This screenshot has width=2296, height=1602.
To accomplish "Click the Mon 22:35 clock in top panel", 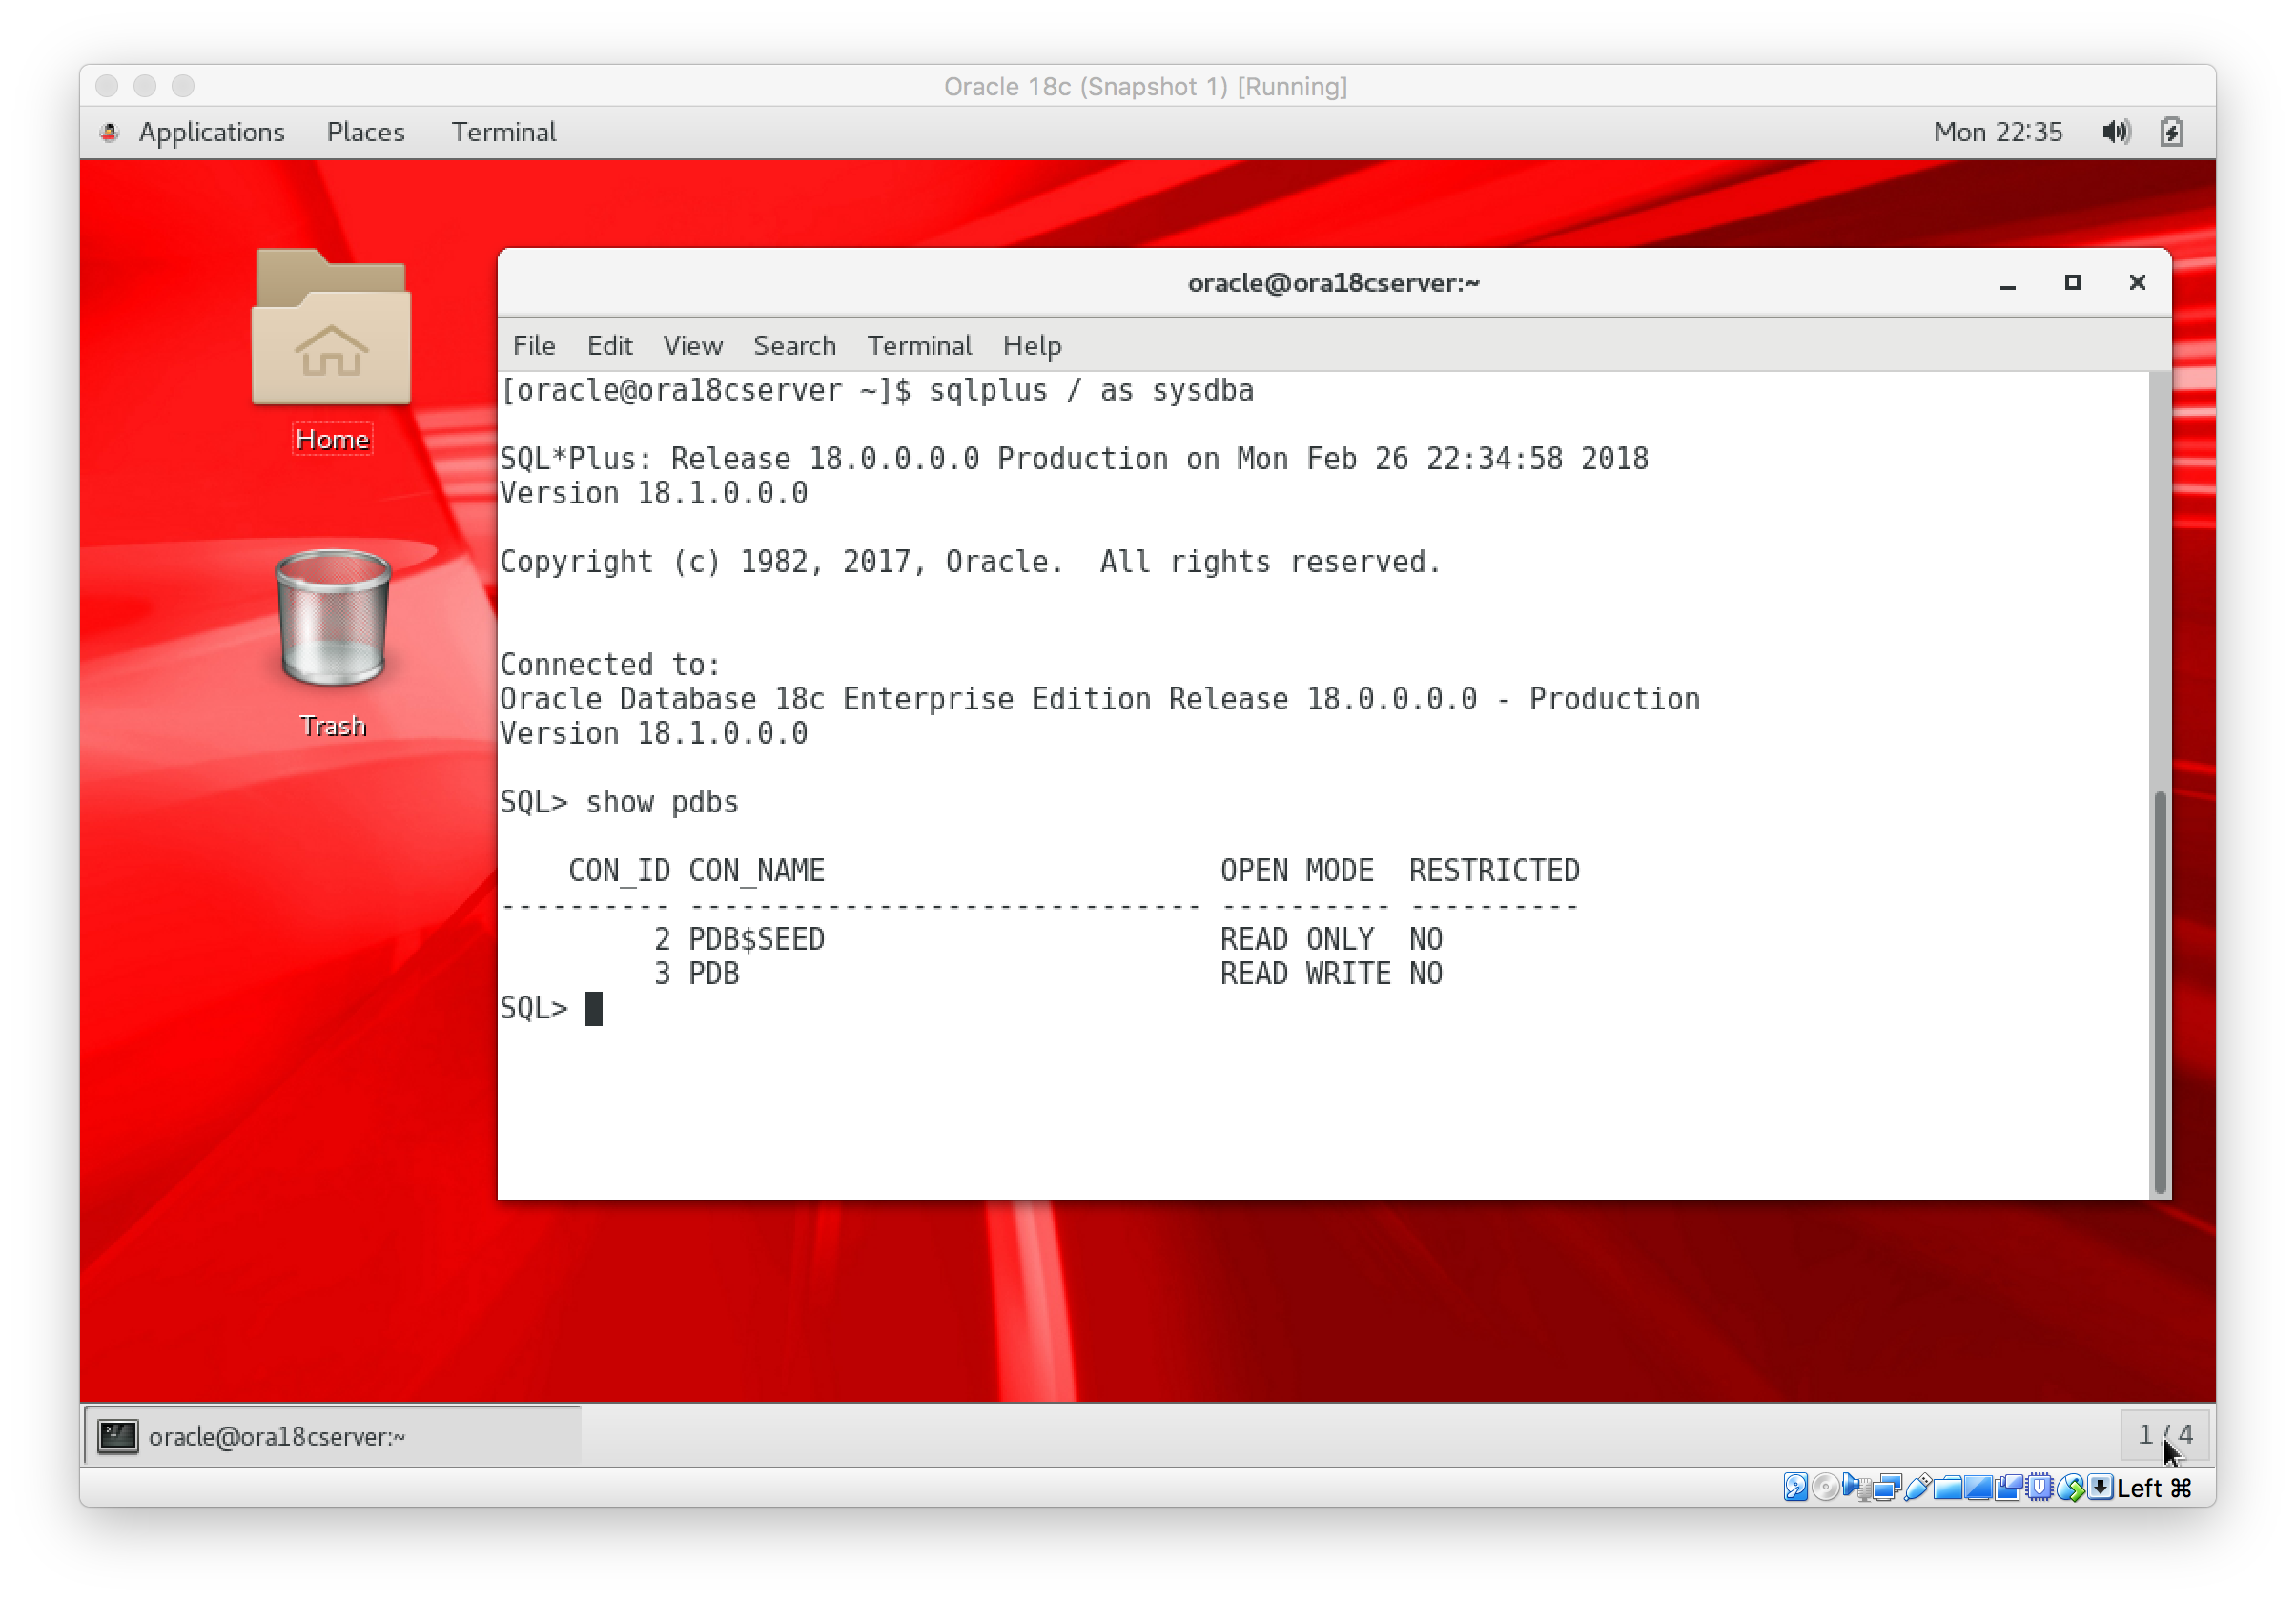I will point(1997,132).
